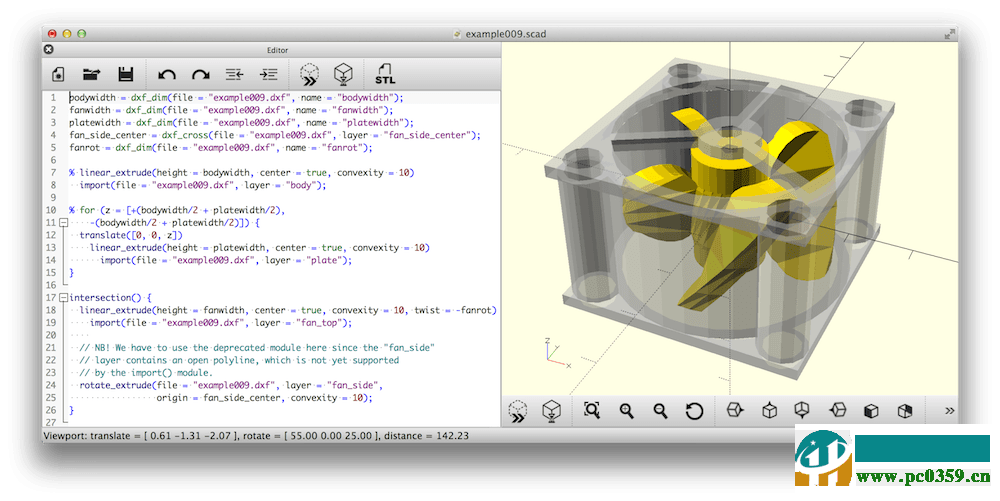Viewport: 1000px width, 501px height.
Task: Unindent the selected code lines
Action: point(234,74)
